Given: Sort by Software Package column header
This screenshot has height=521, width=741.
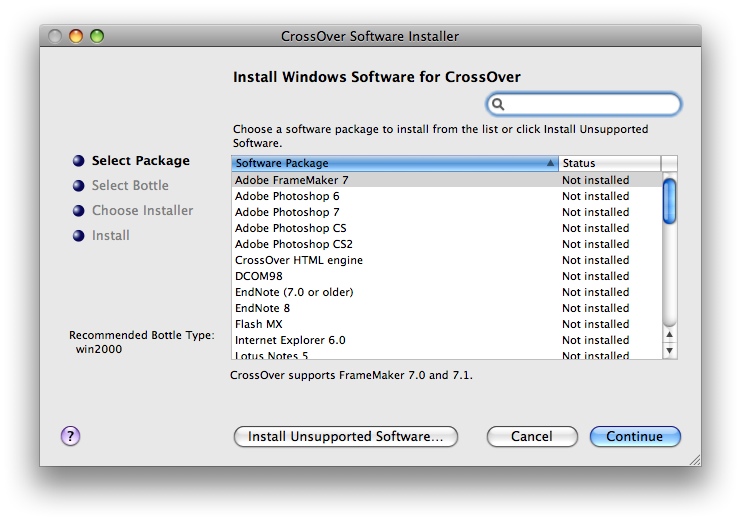Looking at the screenshot, I should [x=395, y=163].
